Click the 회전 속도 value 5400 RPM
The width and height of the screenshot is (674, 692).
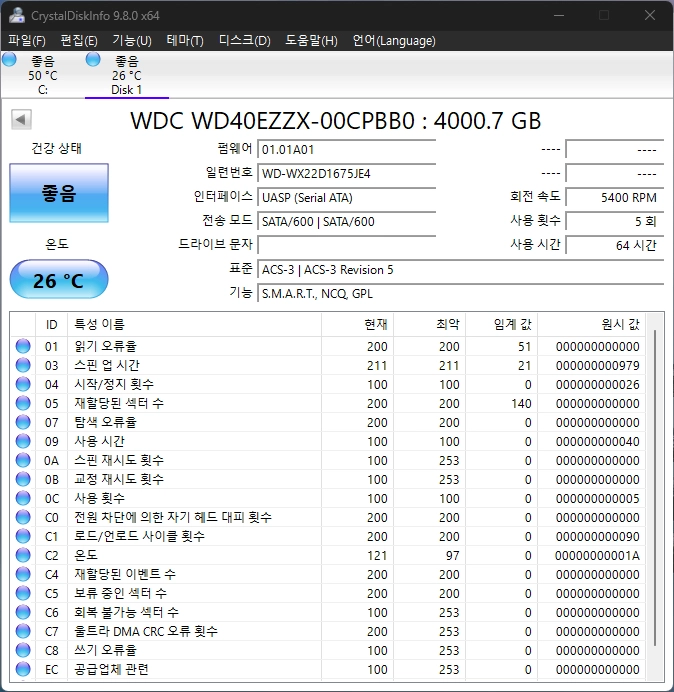(614, 197)
